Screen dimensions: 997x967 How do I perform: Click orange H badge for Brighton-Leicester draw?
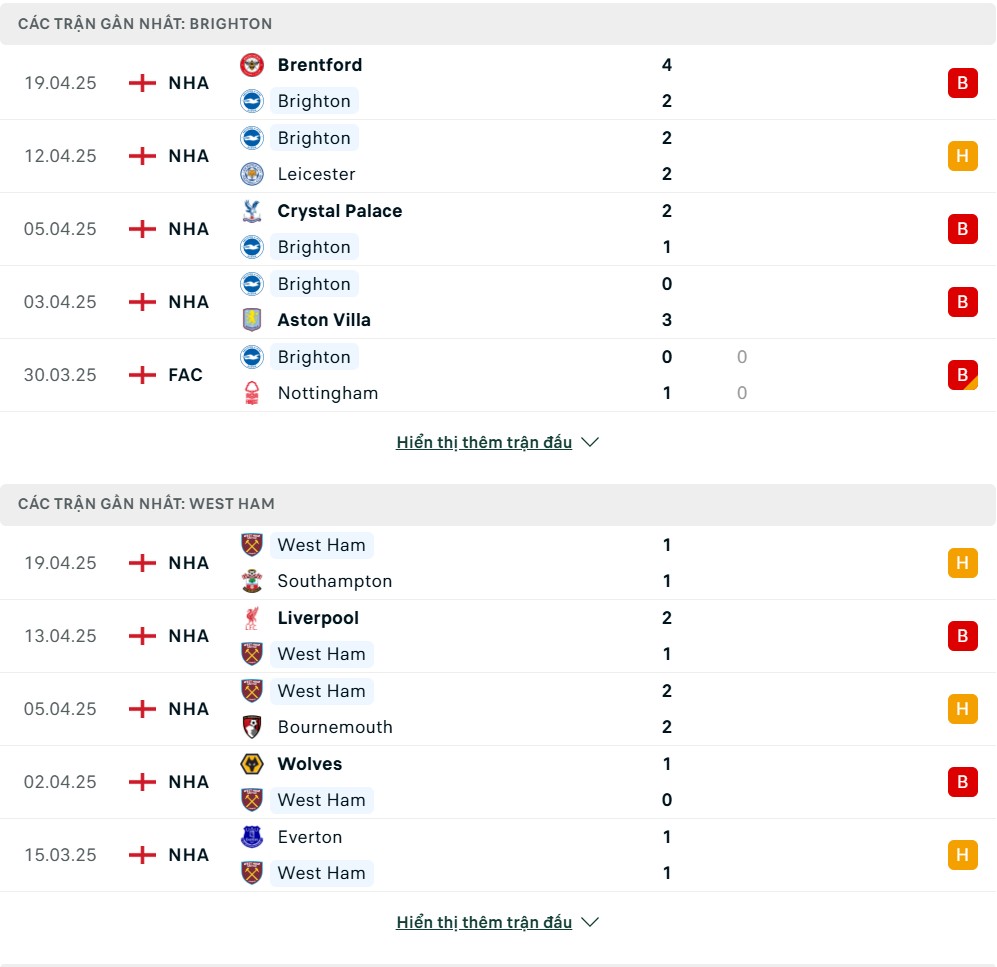962,156
